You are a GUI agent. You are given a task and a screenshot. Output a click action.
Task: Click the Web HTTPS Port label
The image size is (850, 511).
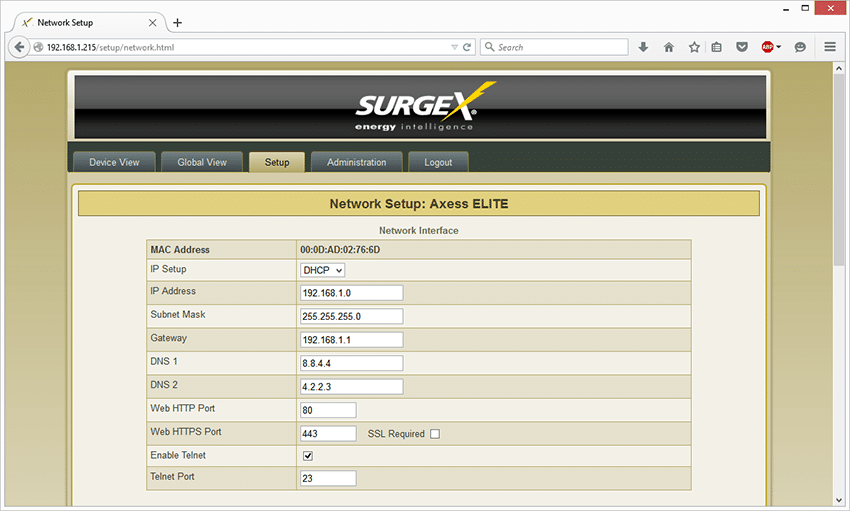pos(186,432)
